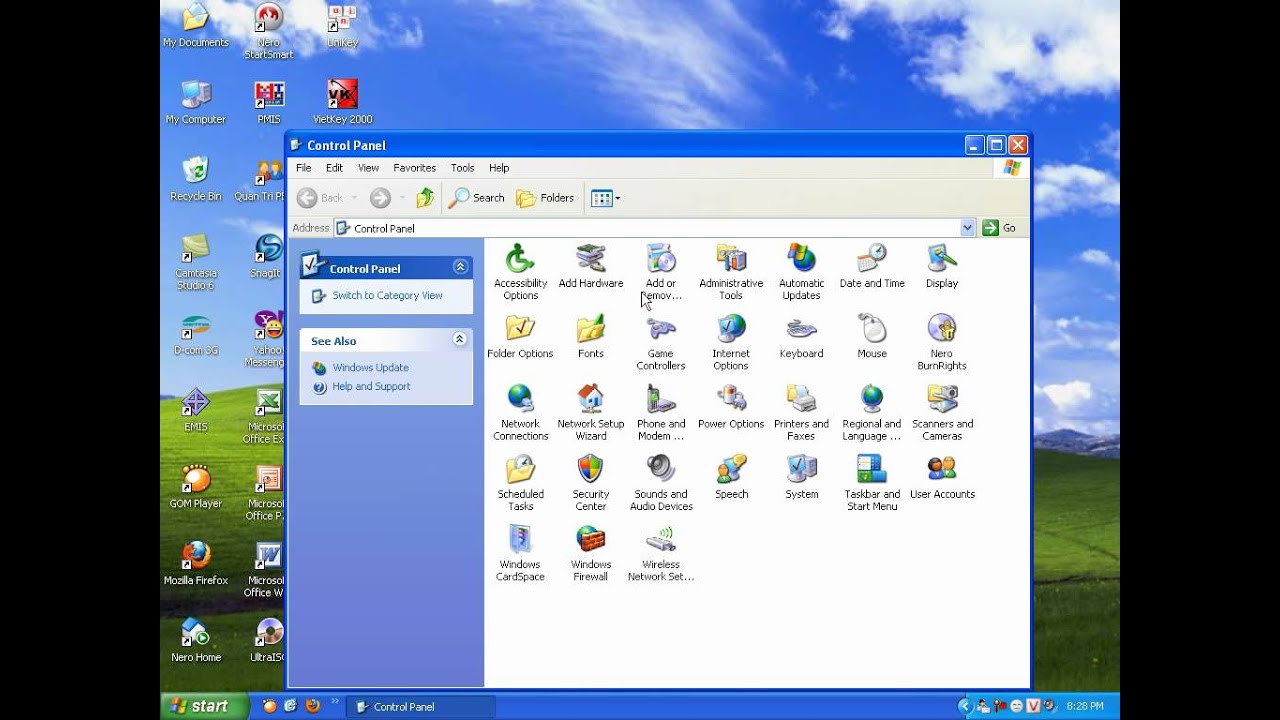Collapse the See Also section

click(460, 339)
